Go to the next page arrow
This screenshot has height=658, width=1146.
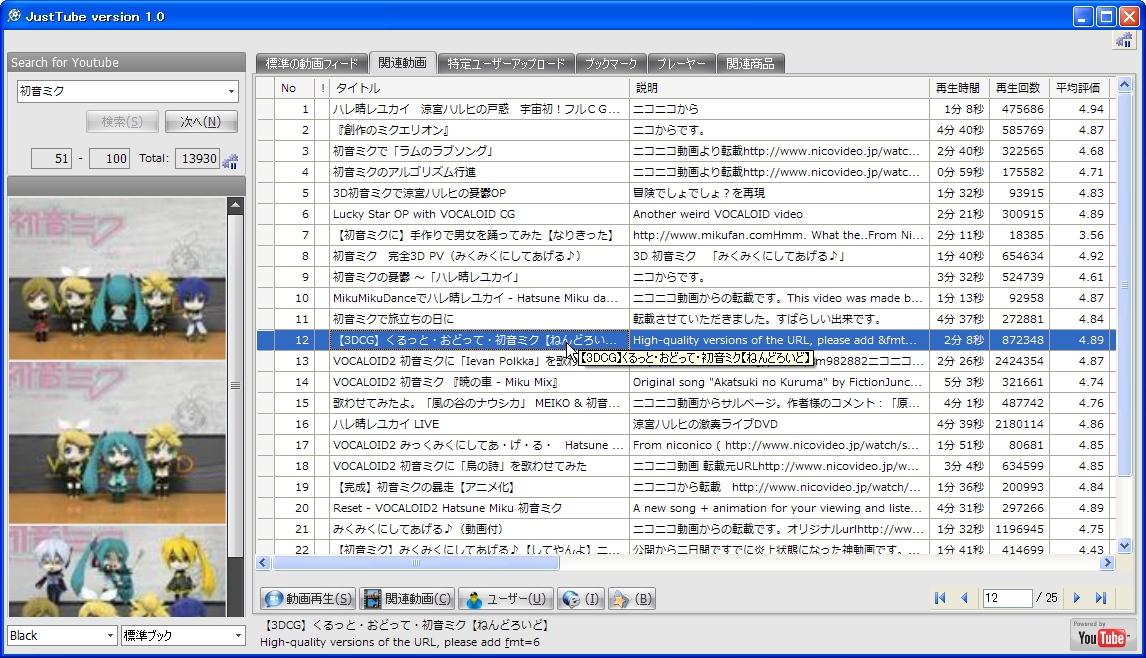coord(1077,598)
